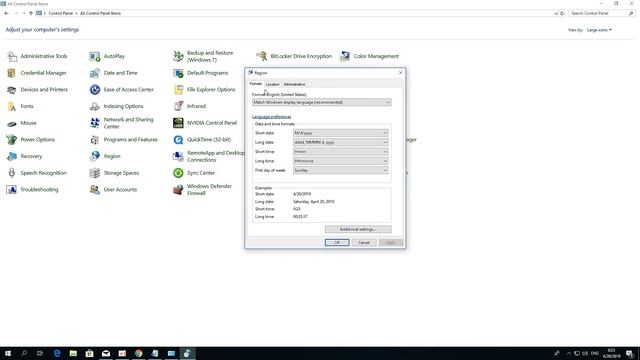Expand the Short time format dropdown
Image resolution: width=640 pixels, height=360 pixels.
click(x=340, y=151)
